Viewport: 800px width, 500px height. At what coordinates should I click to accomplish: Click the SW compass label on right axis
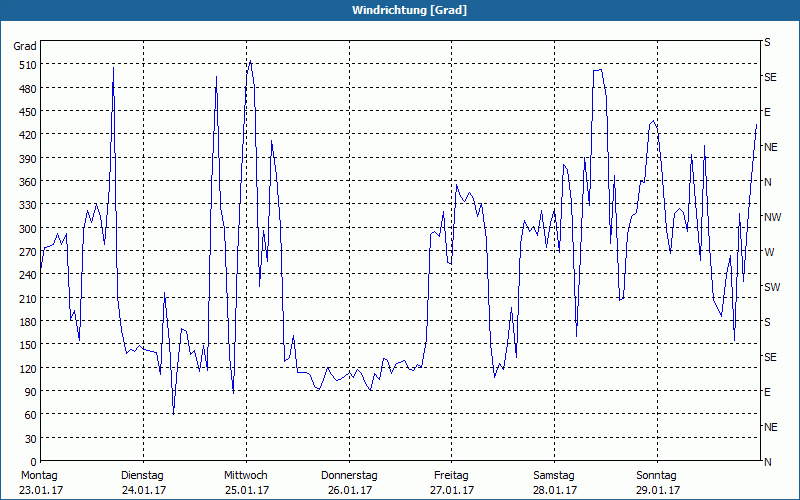[772, 287]
